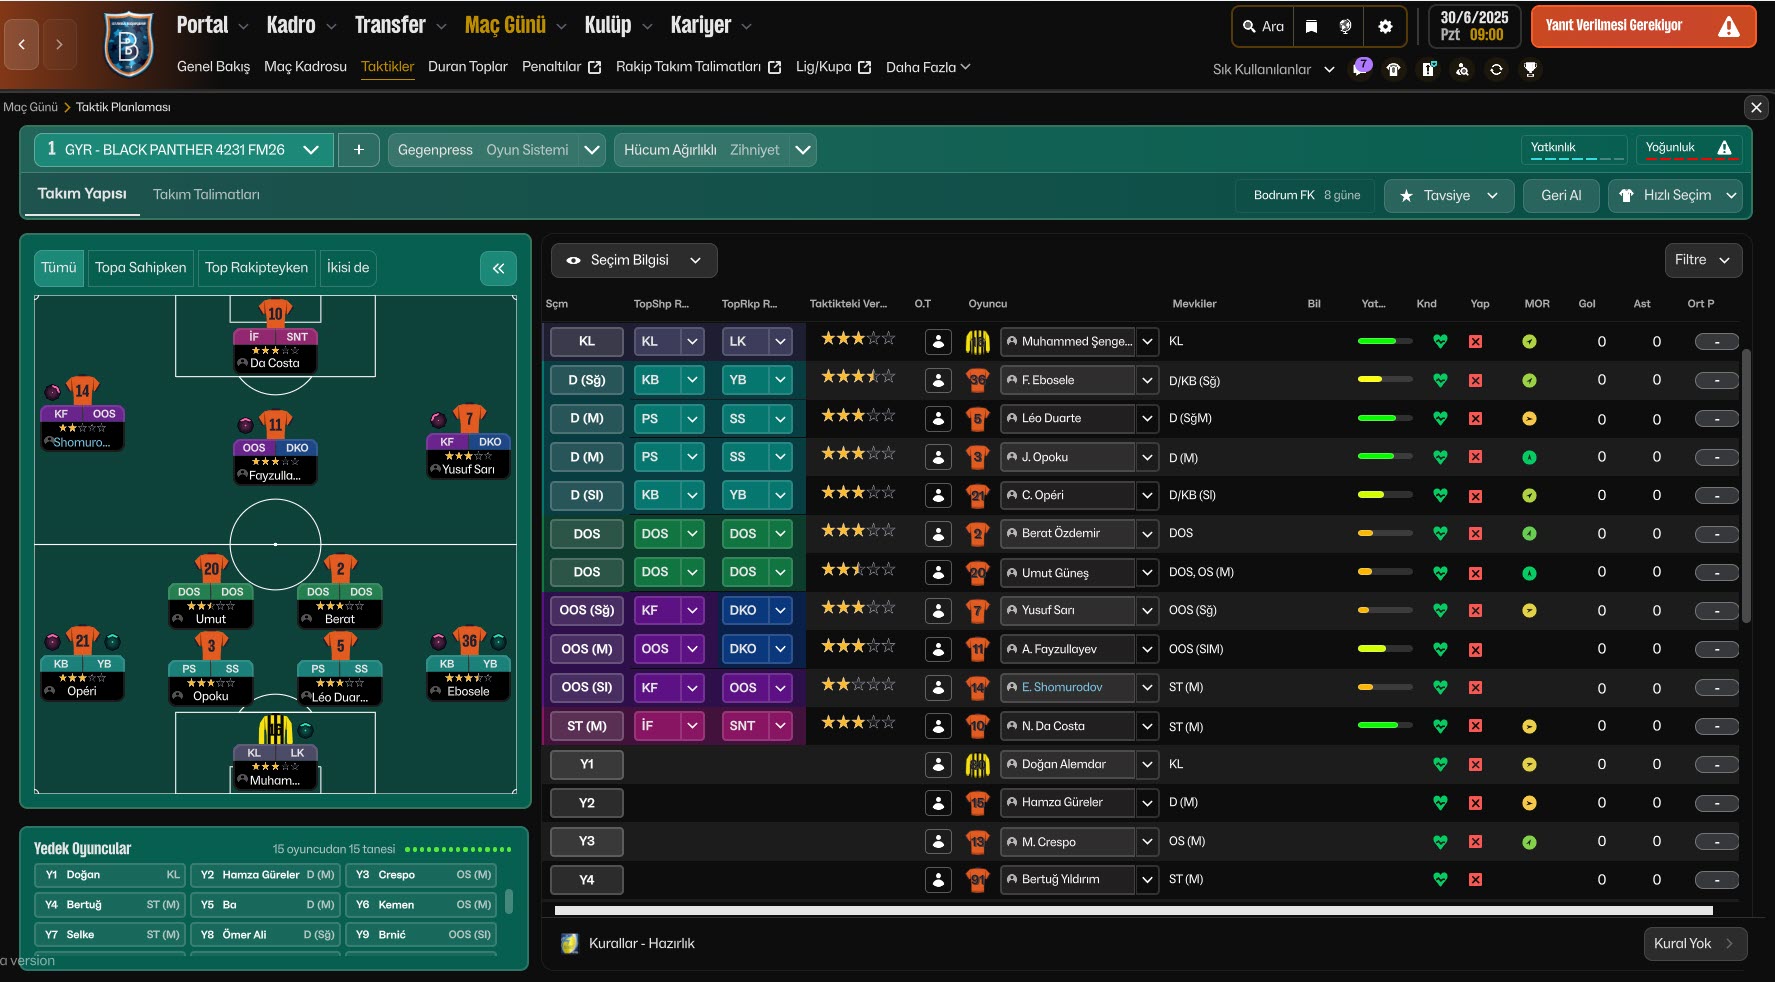
Task: Click the scouting search shortcut icon
Action: click(1462, 70)
